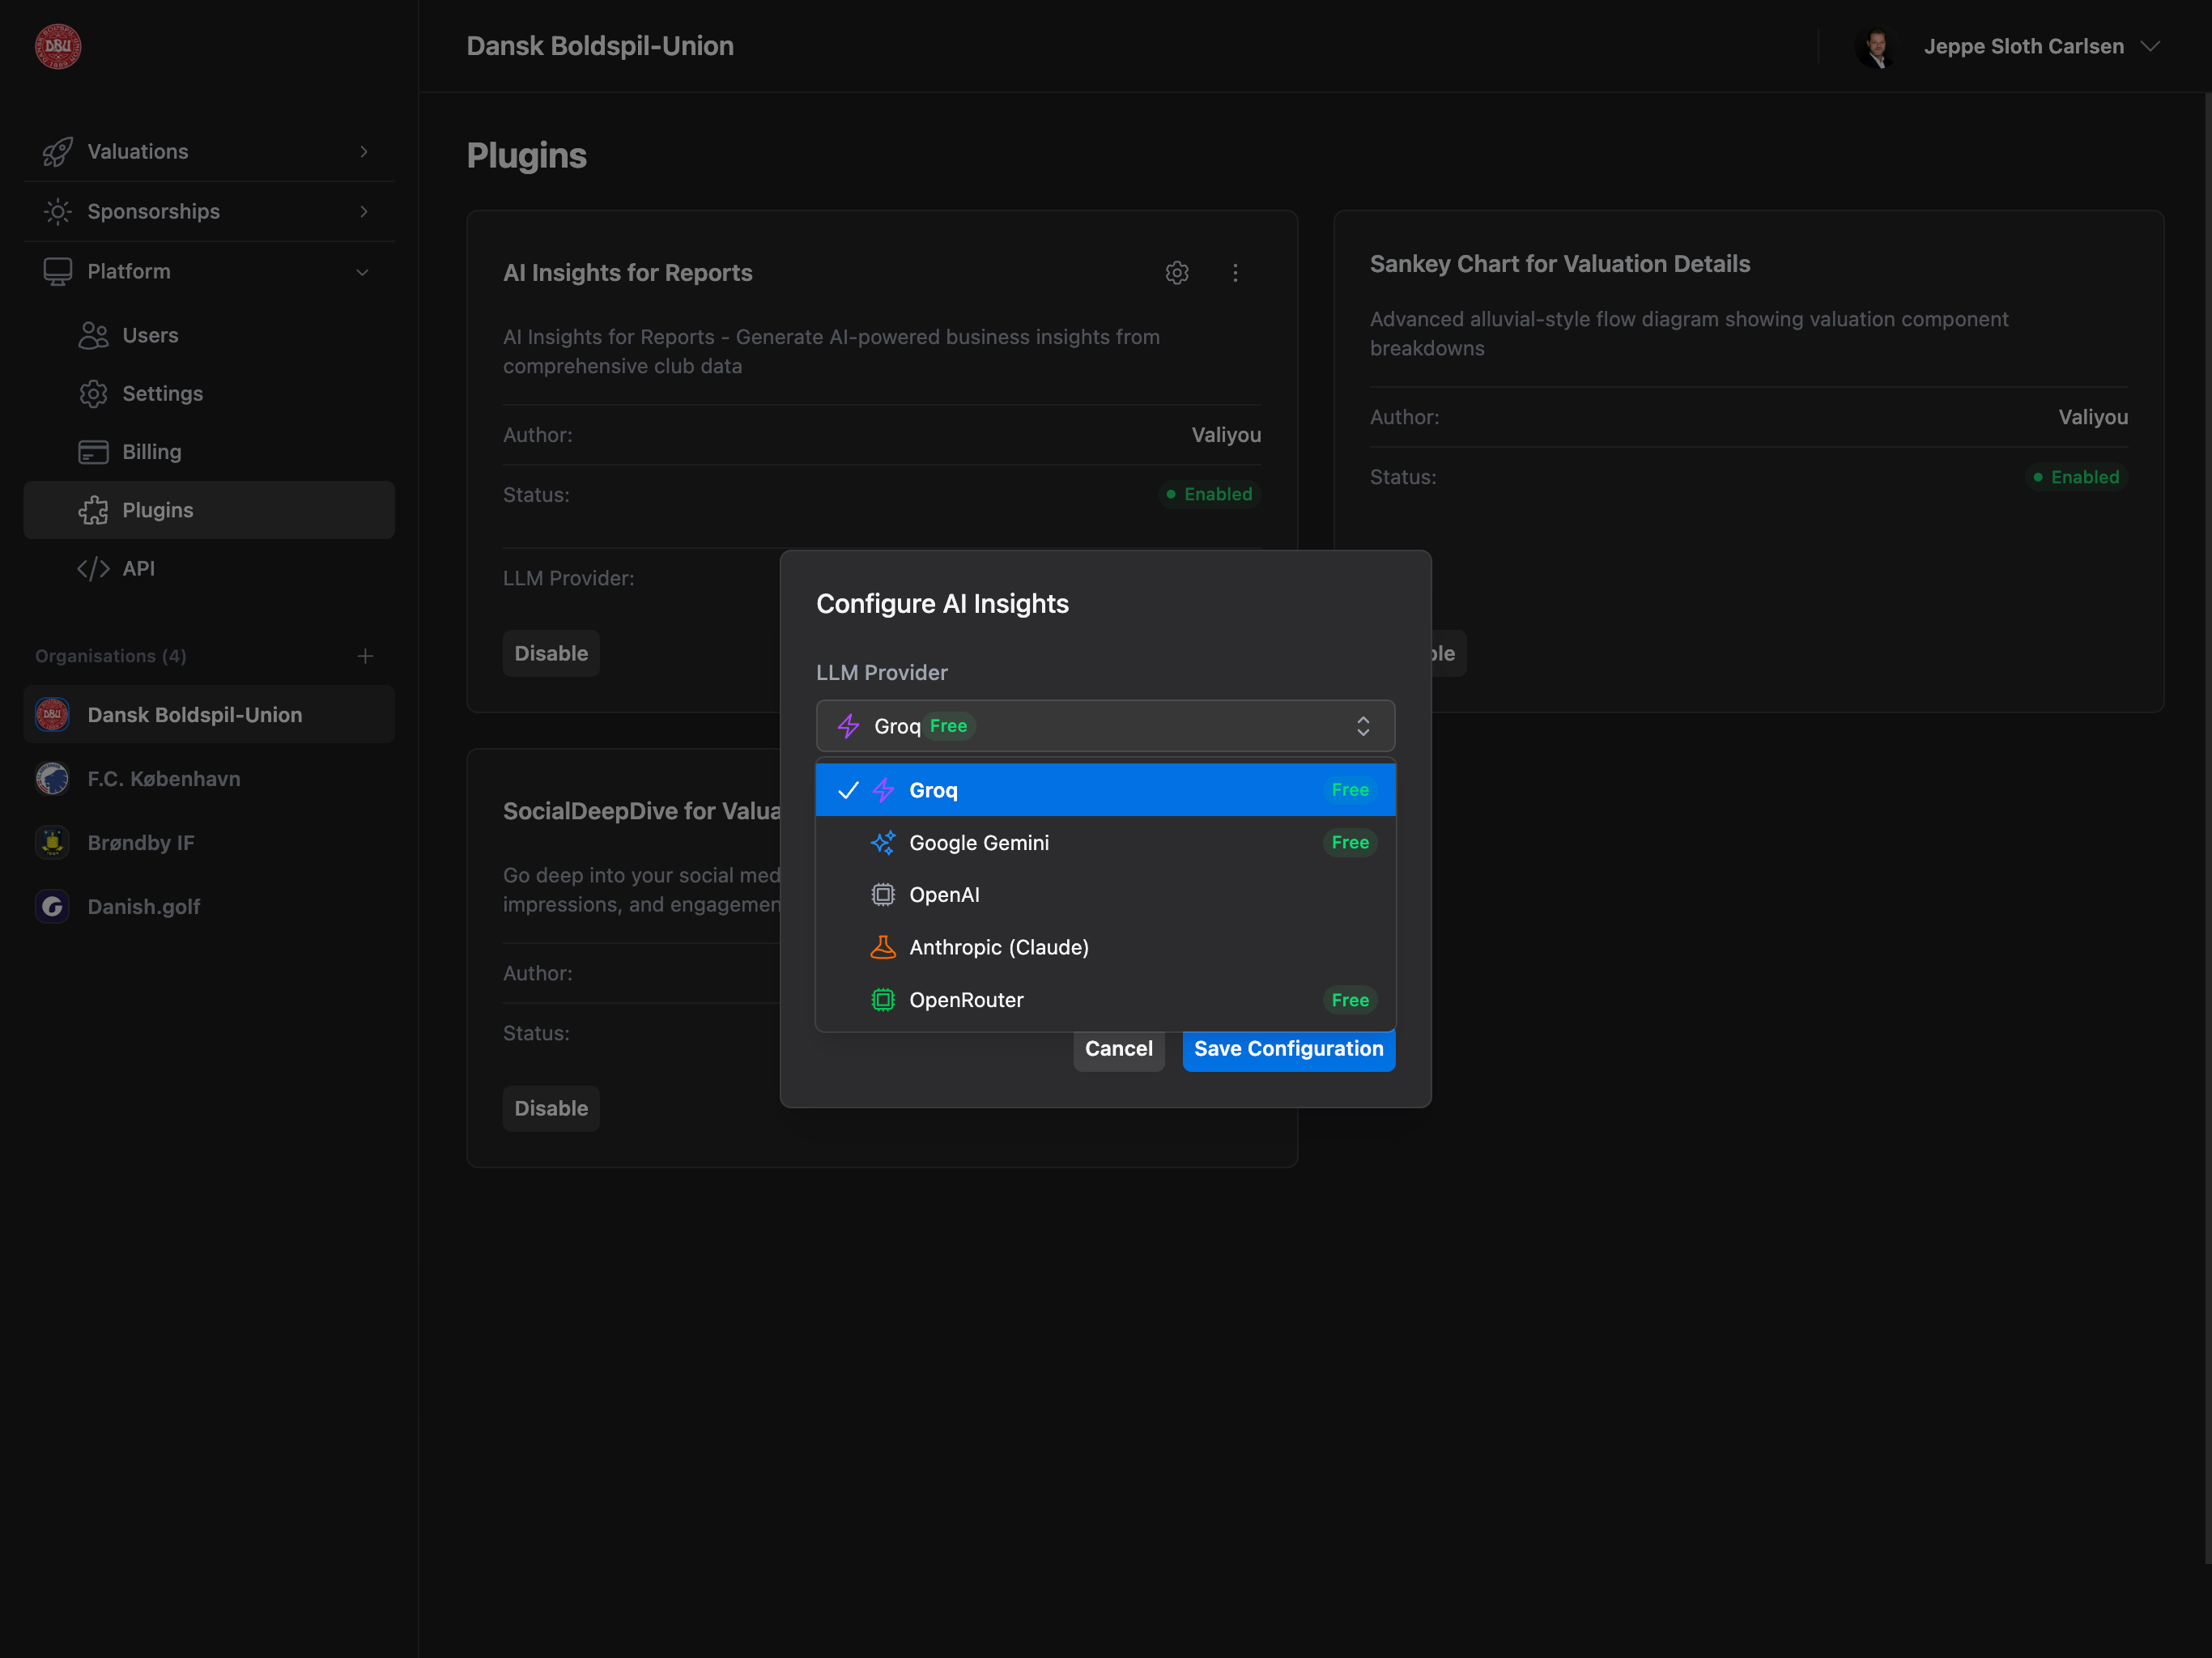Image resolution: width=2212 pixels, height=1658 pixels.
Task: Open the AI Insights overflow menu
Action: click(1236, 272)
